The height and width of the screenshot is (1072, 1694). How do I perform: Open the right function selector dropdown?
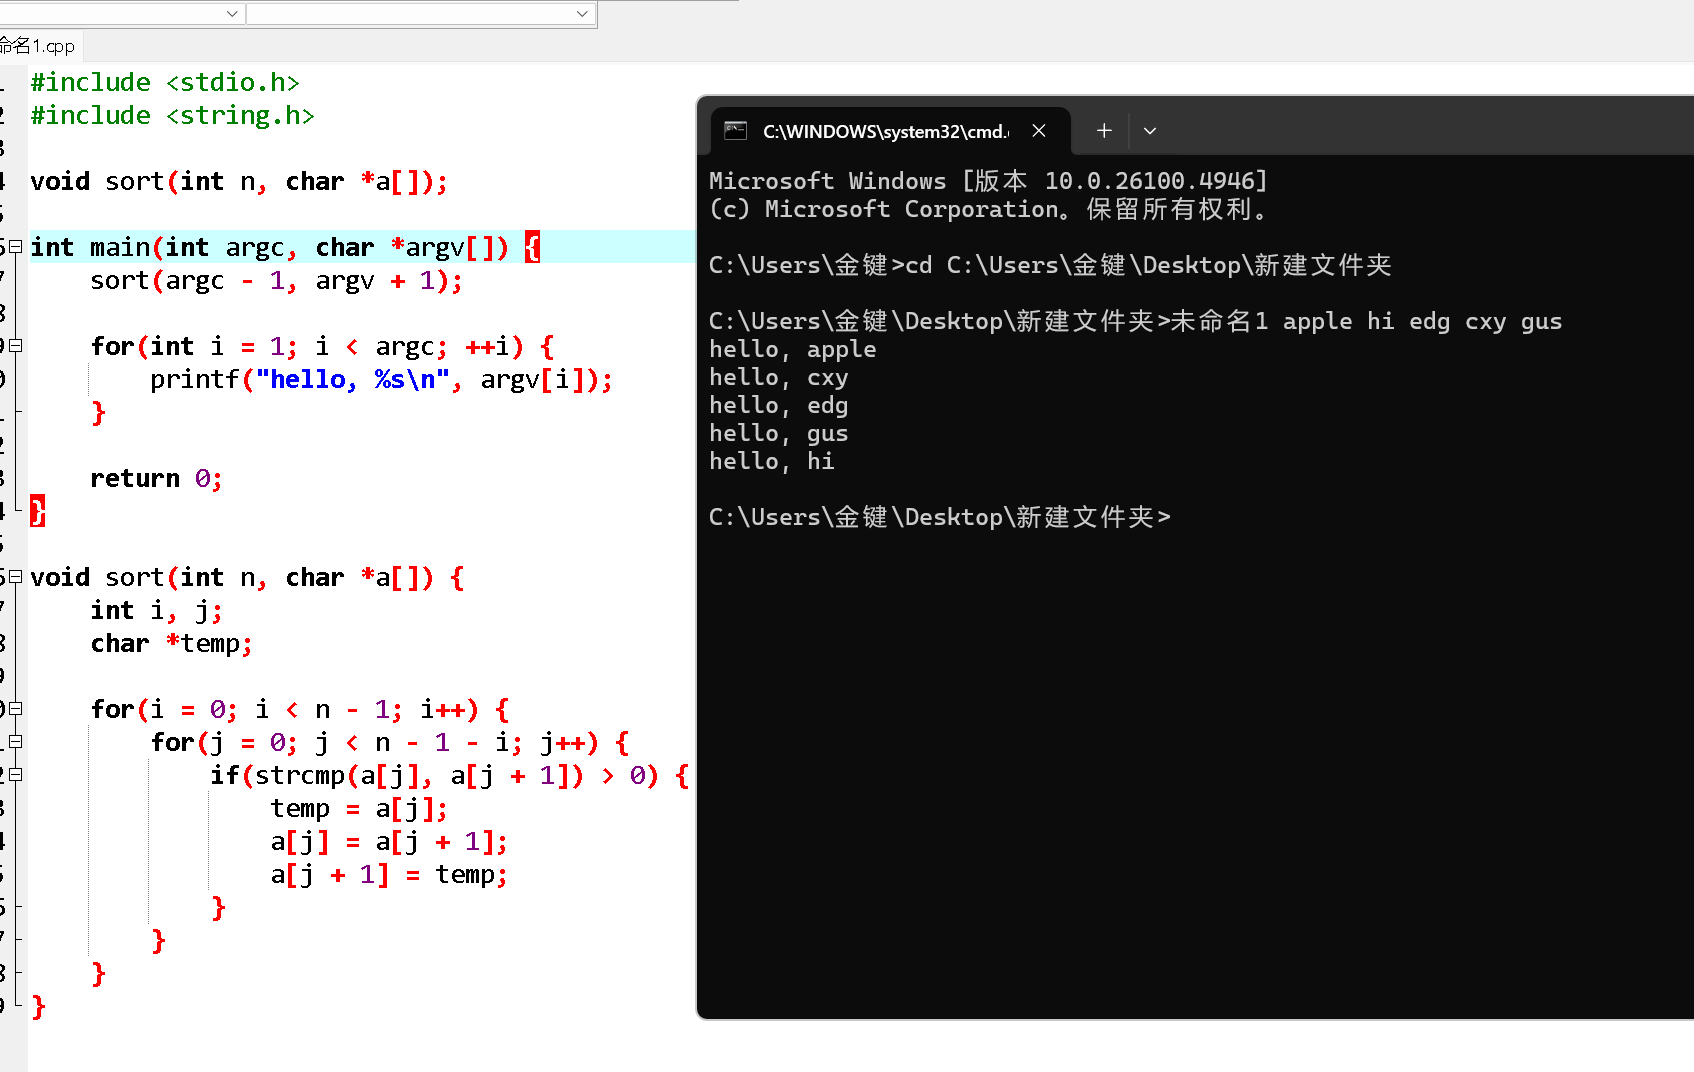tap(582, 13)
